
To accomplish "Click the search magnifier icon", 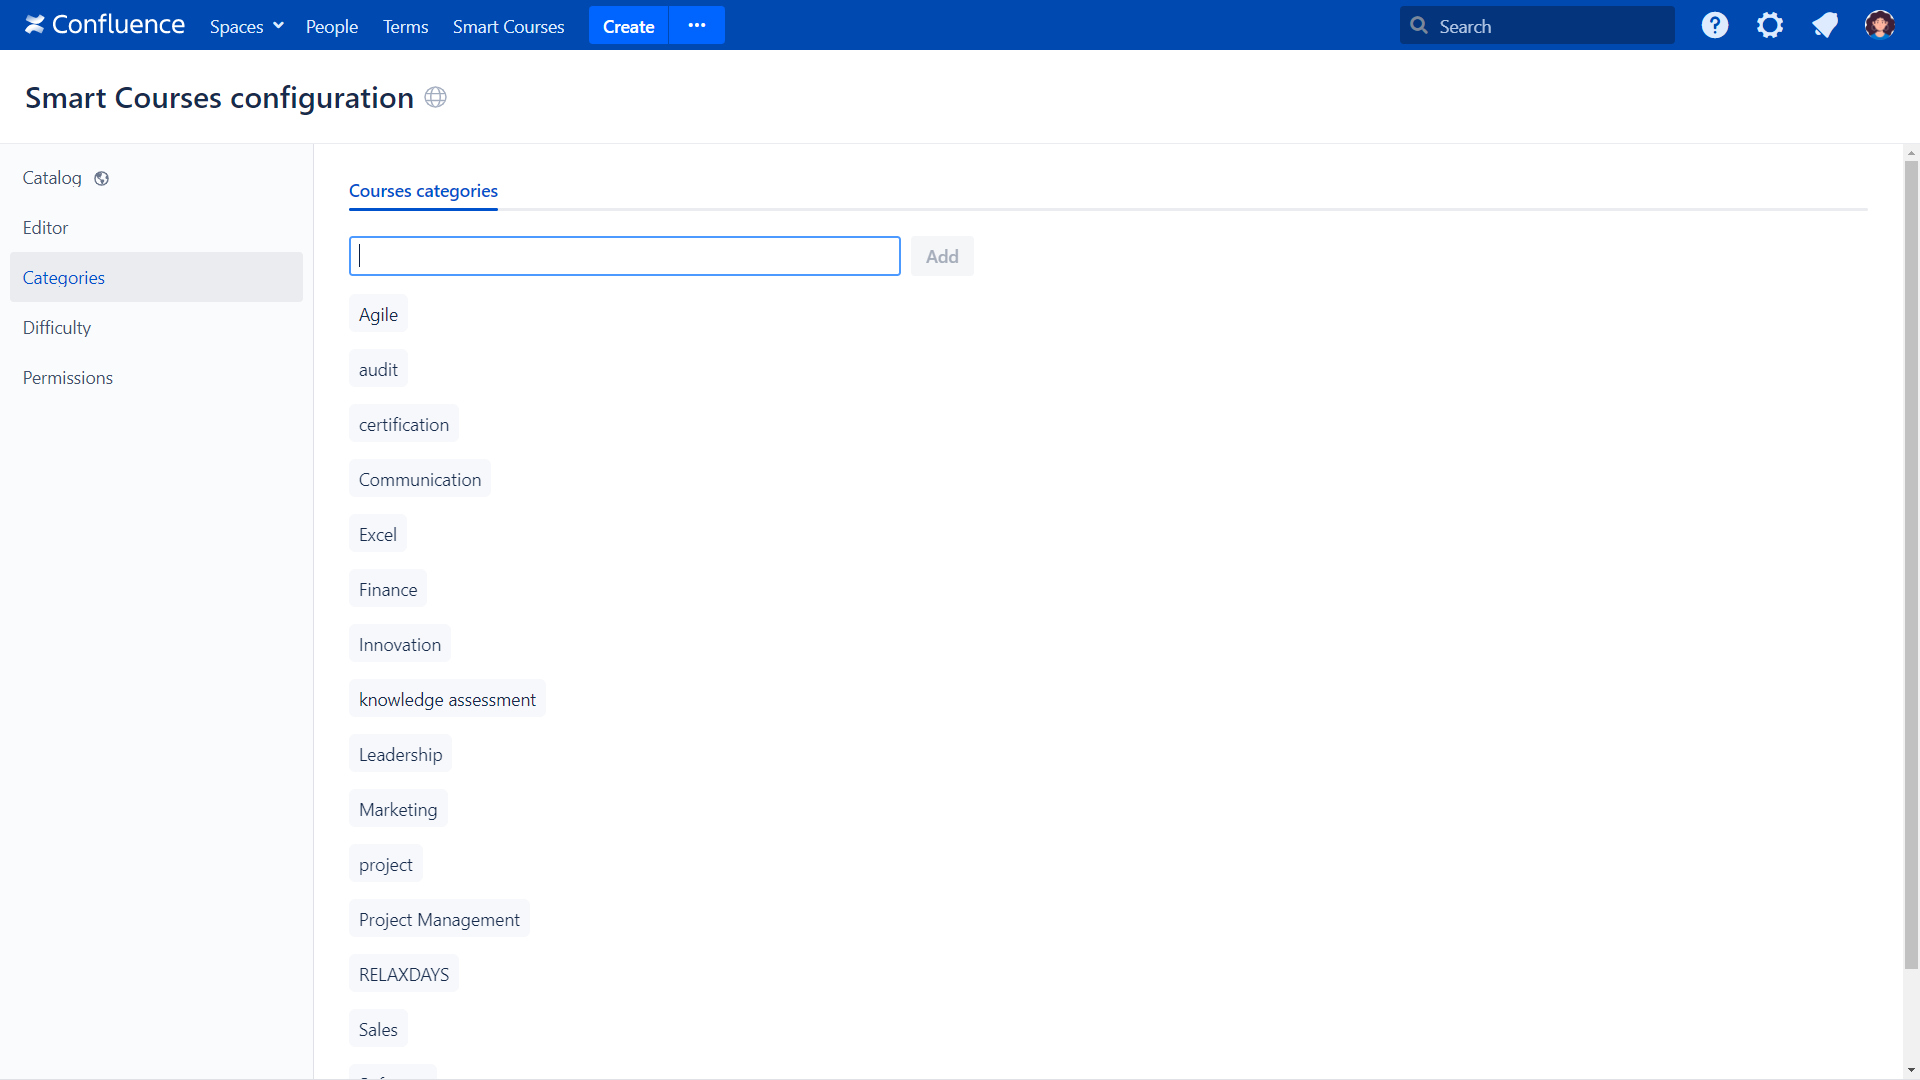I will (1418, 25).
